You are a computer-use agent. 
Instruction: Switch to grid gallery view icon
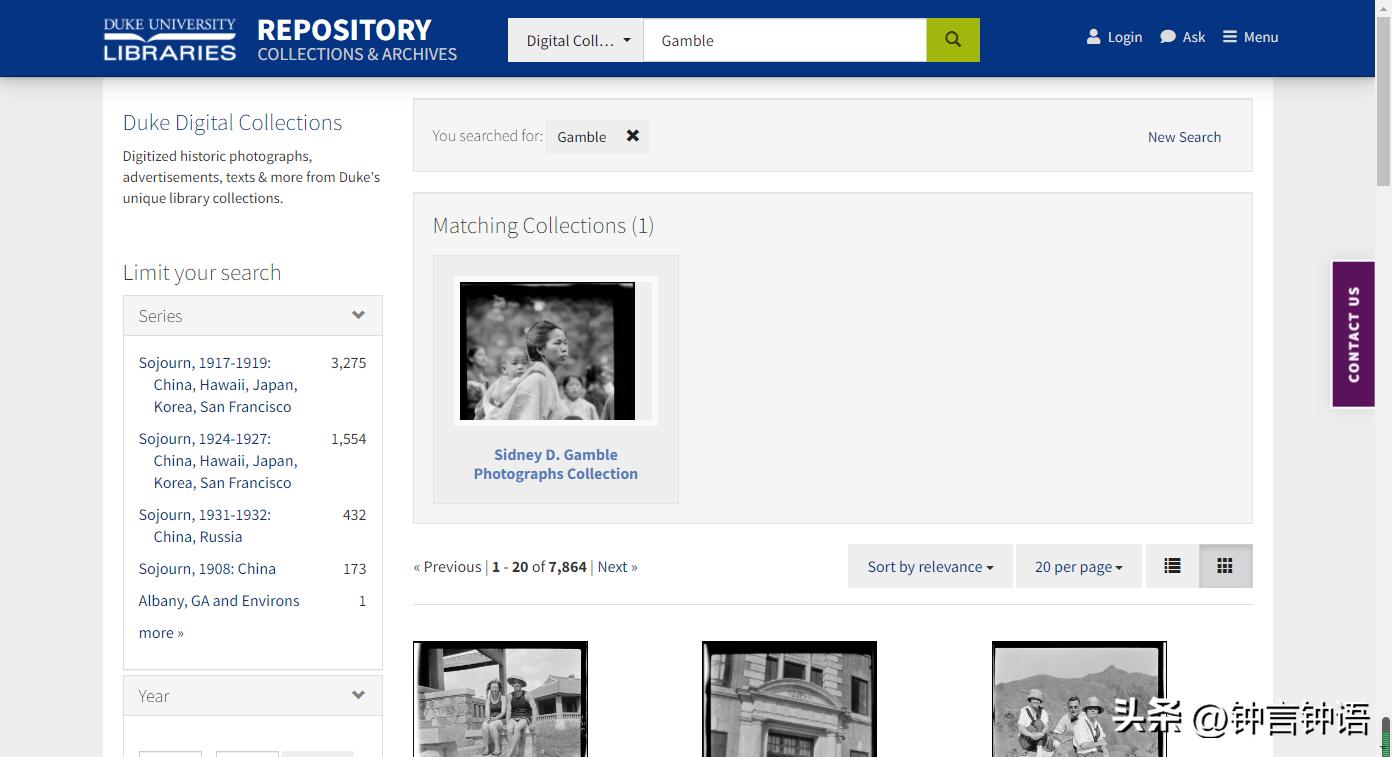coord(1225,566)
